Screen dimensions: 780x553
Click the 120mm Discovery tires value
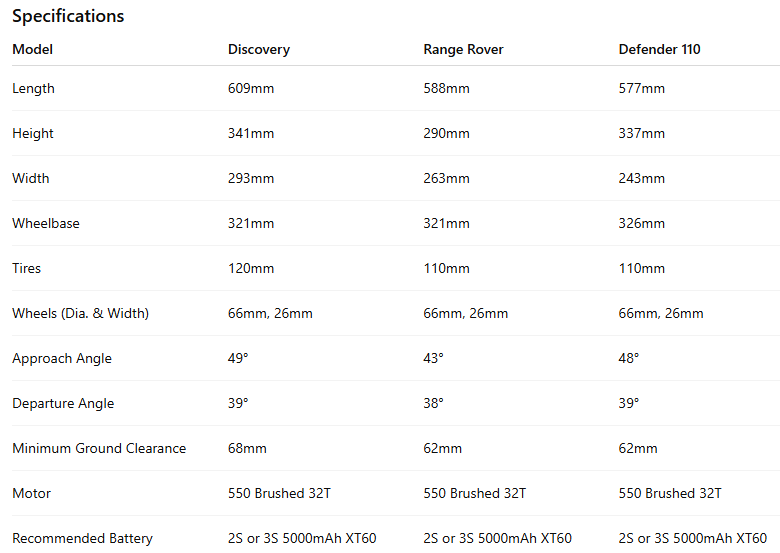pyautogui.click(x=251, y=269)
